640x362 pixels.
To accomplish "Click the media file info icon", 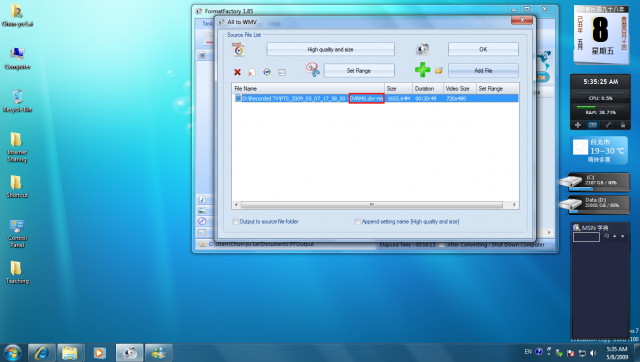I will coord(282,72).
